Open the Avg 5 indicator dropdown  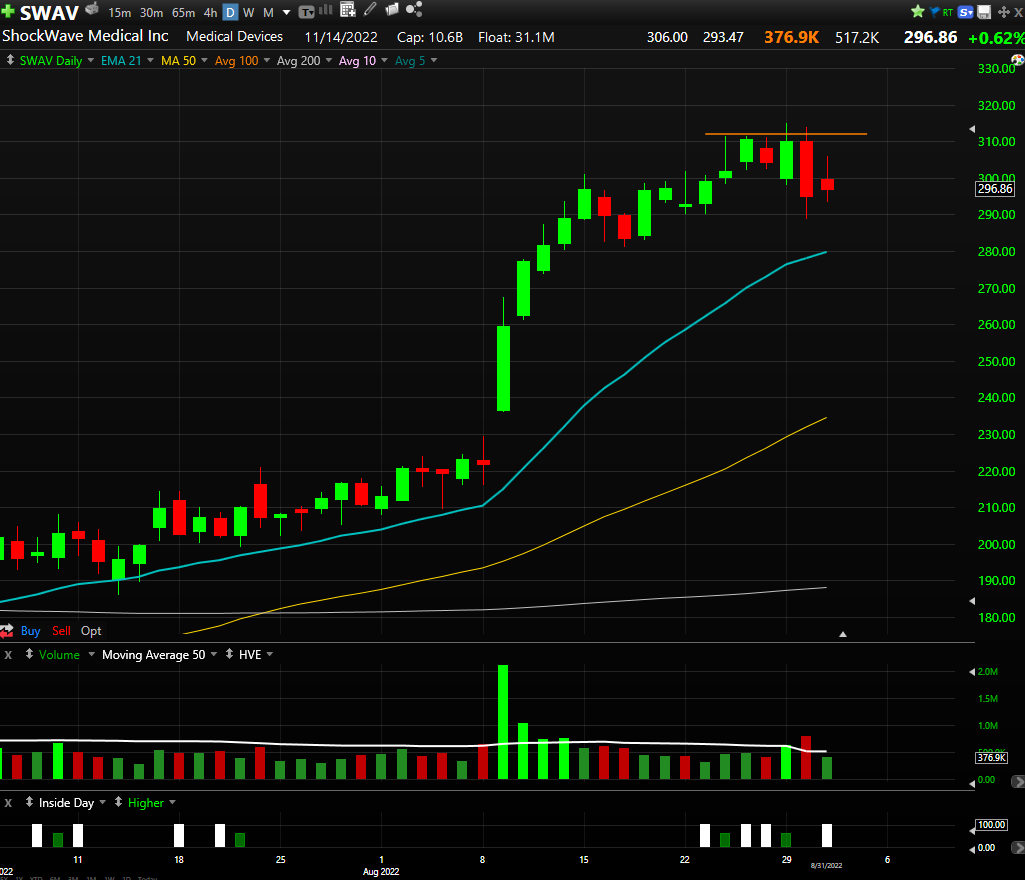coord(434,61)
